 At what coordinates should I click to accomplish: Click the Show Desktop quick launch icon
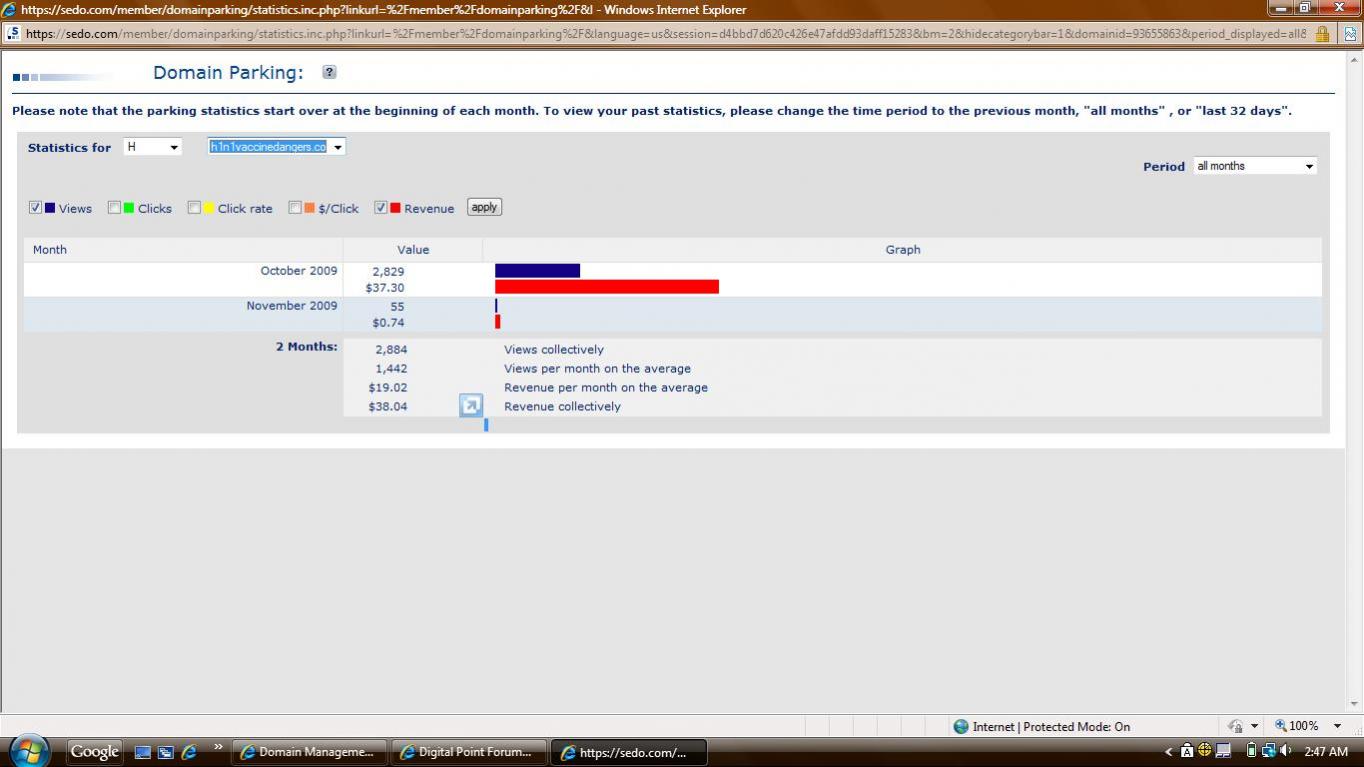click(x=142, y=752)
